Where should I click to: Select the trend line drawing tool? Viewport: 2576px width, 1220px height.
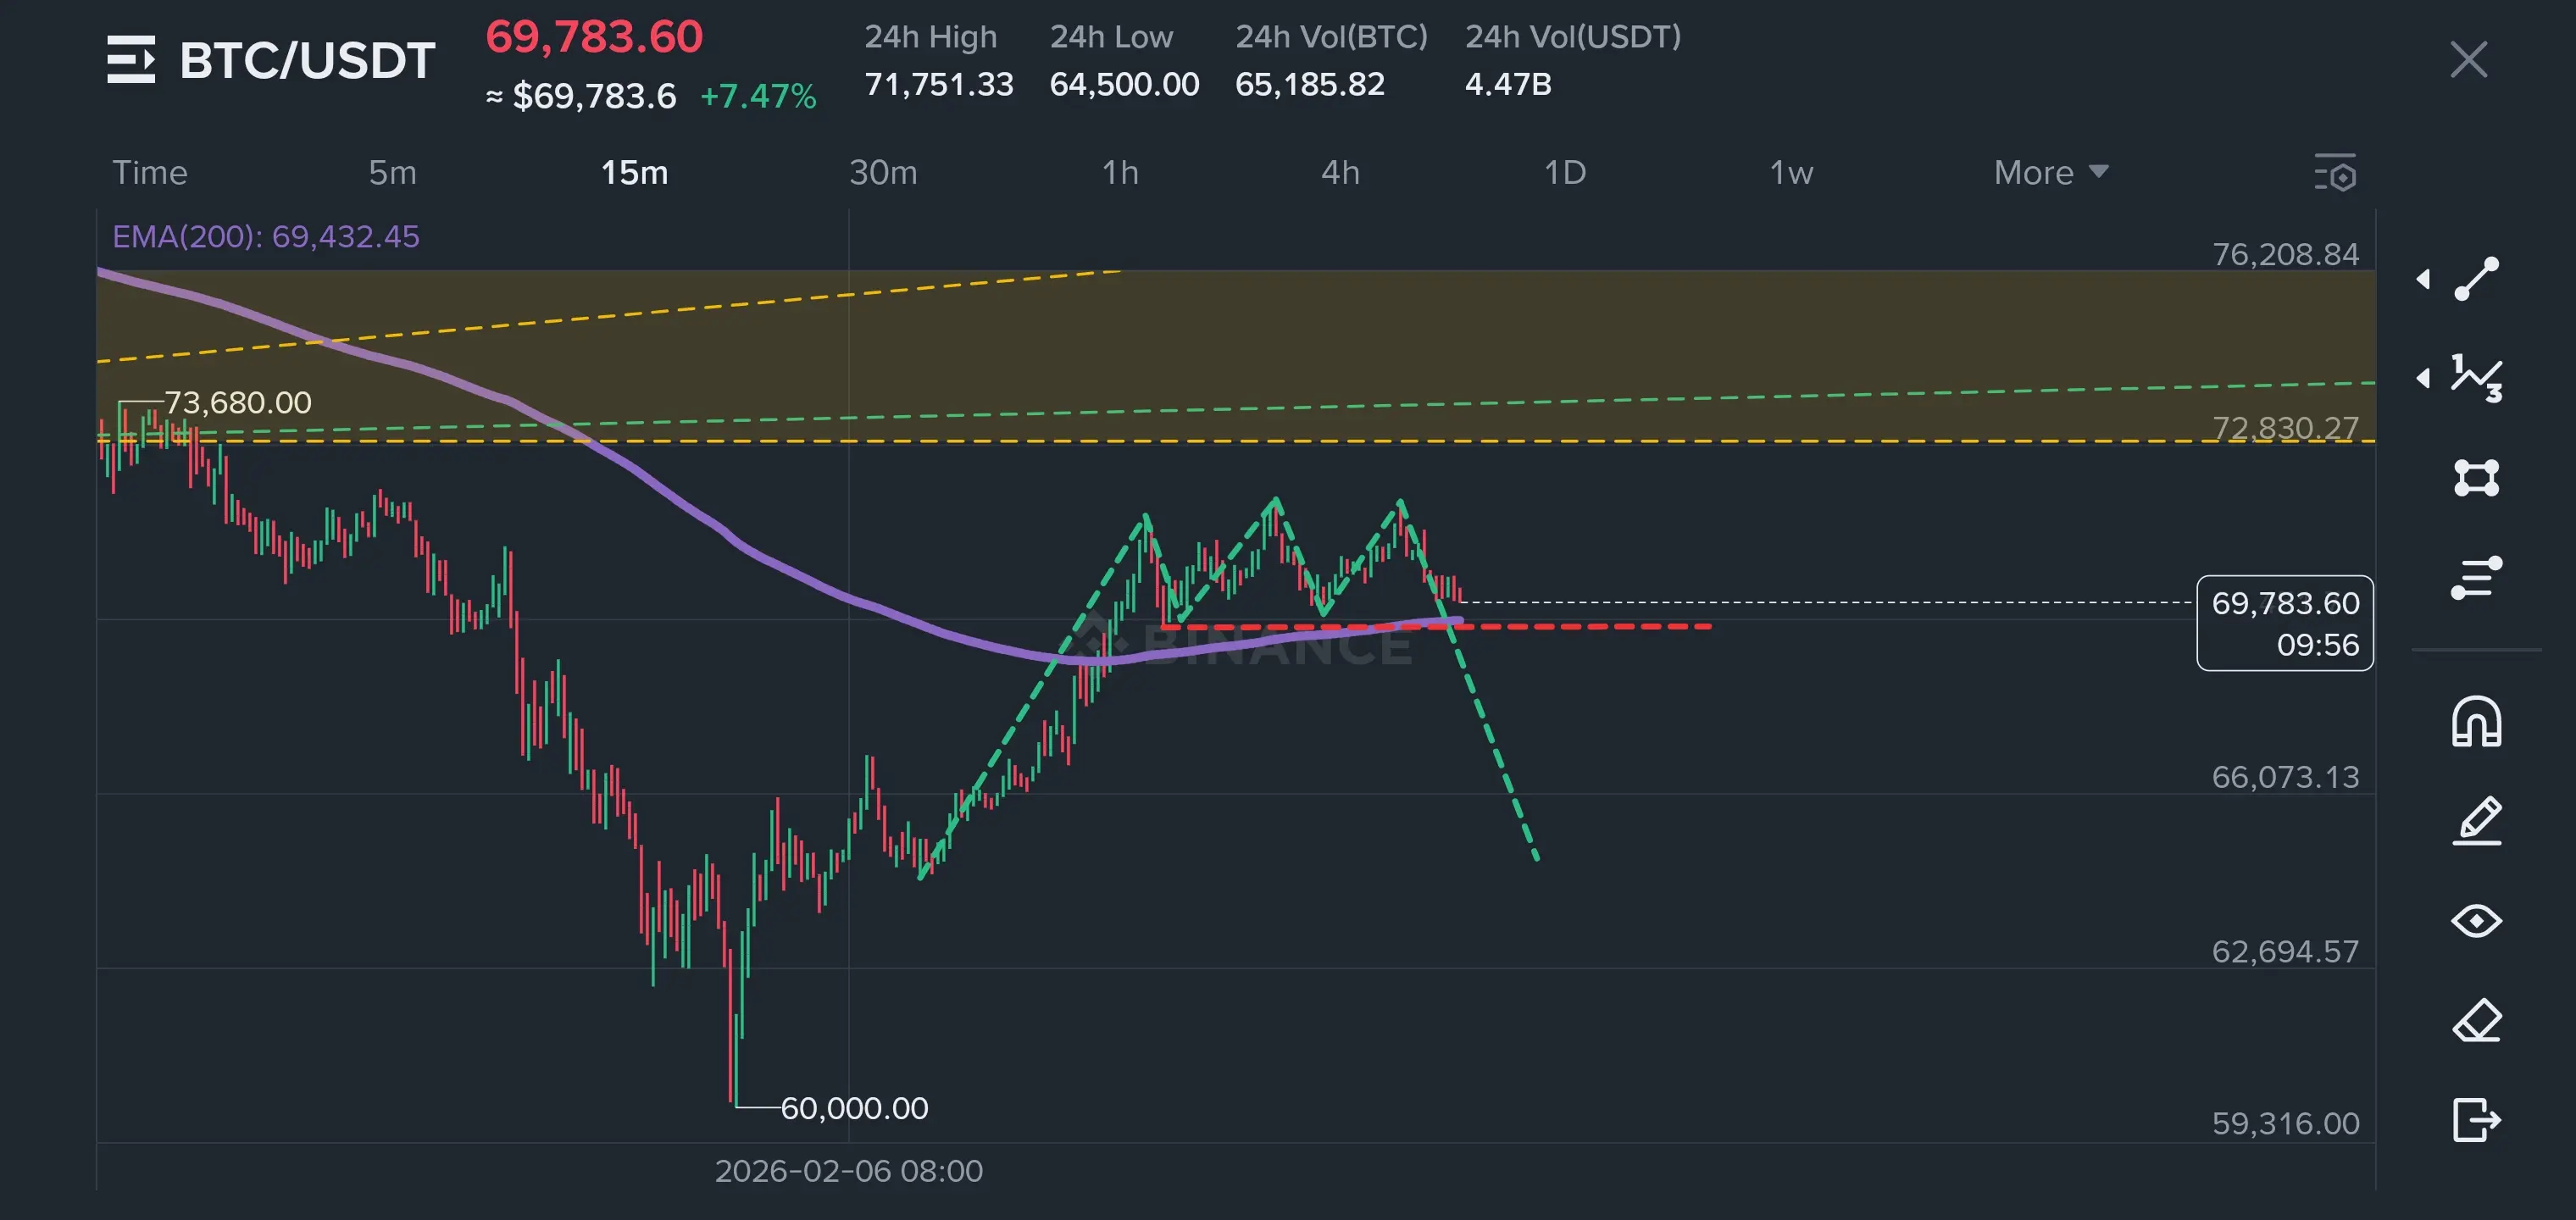(x=2476, y=279)
